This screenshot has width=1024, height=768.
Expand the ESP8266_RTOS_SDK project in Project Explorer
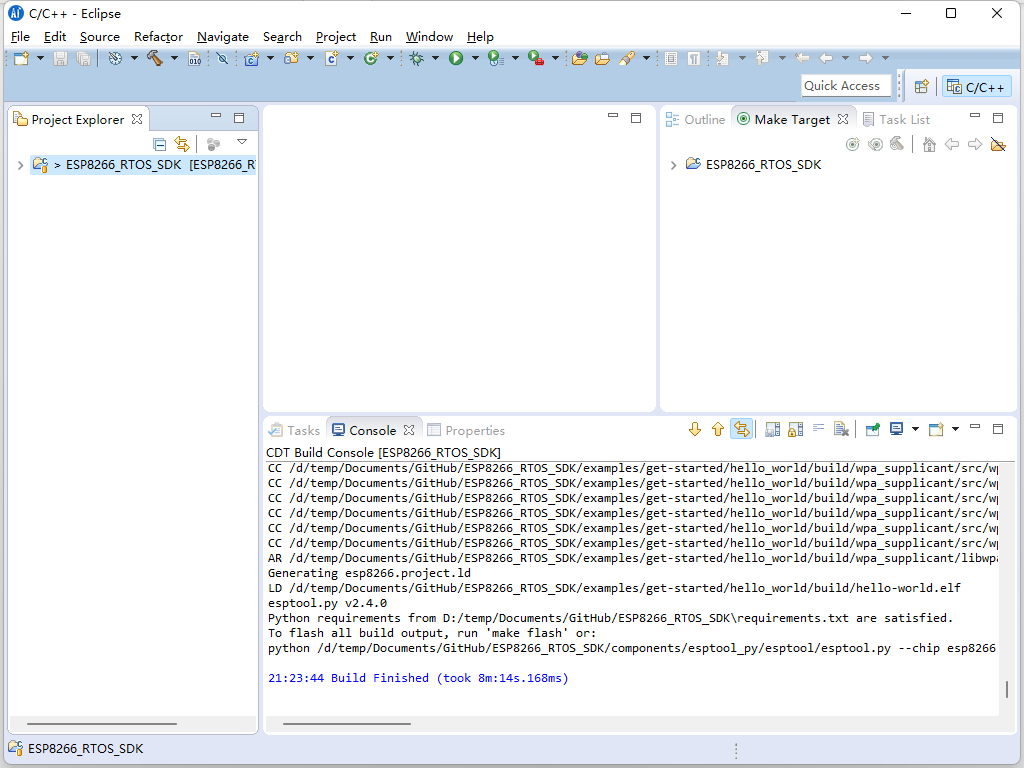coord(20,165)
